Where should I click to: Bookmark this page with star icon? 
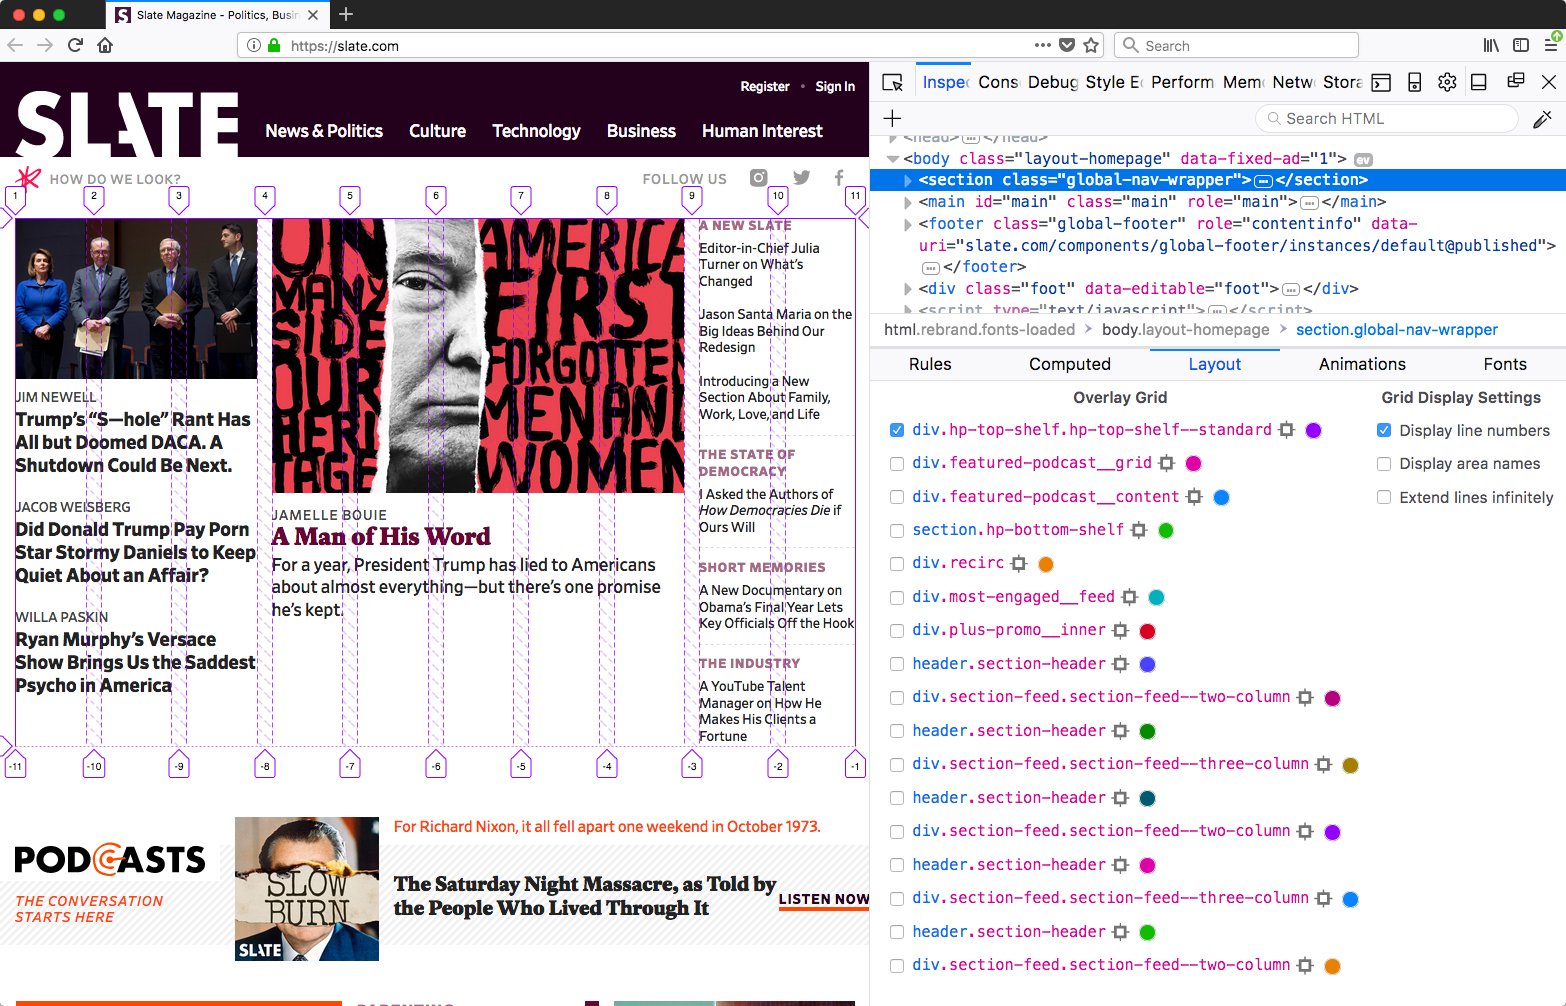pyautogui.click(x=1091, y=45)
